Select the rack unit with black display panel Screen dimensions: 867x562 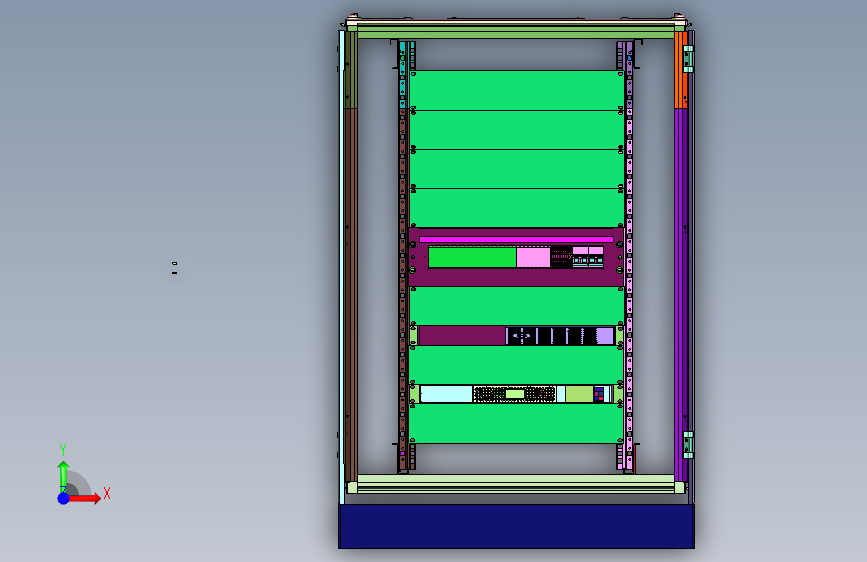(x=516, y=336)
